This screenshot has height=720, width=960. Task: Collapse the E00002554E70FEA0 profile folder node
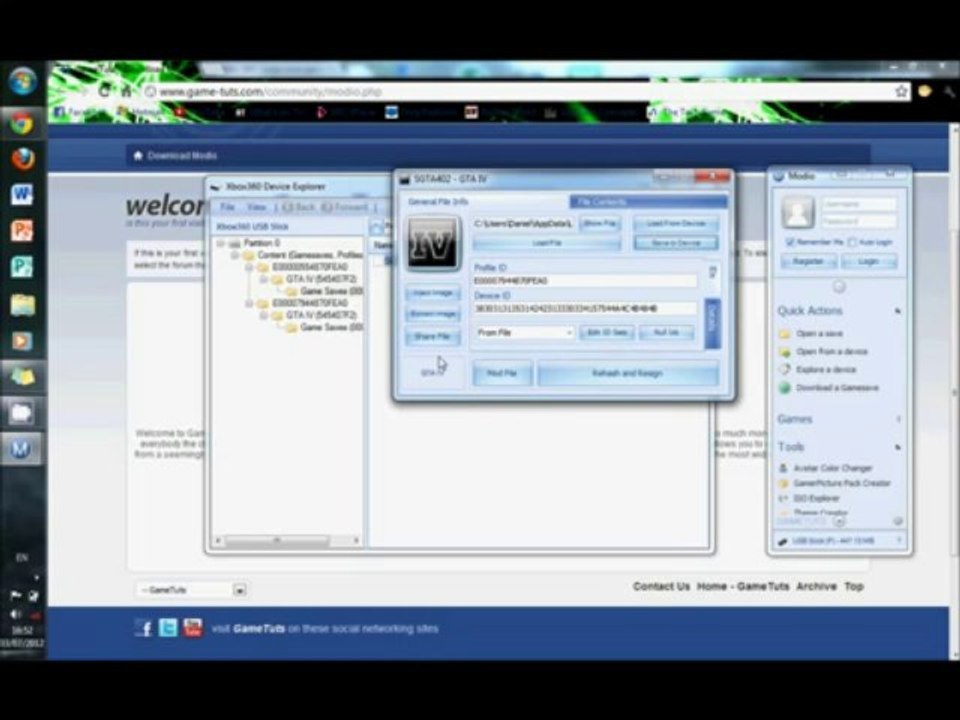pos(249,267)
